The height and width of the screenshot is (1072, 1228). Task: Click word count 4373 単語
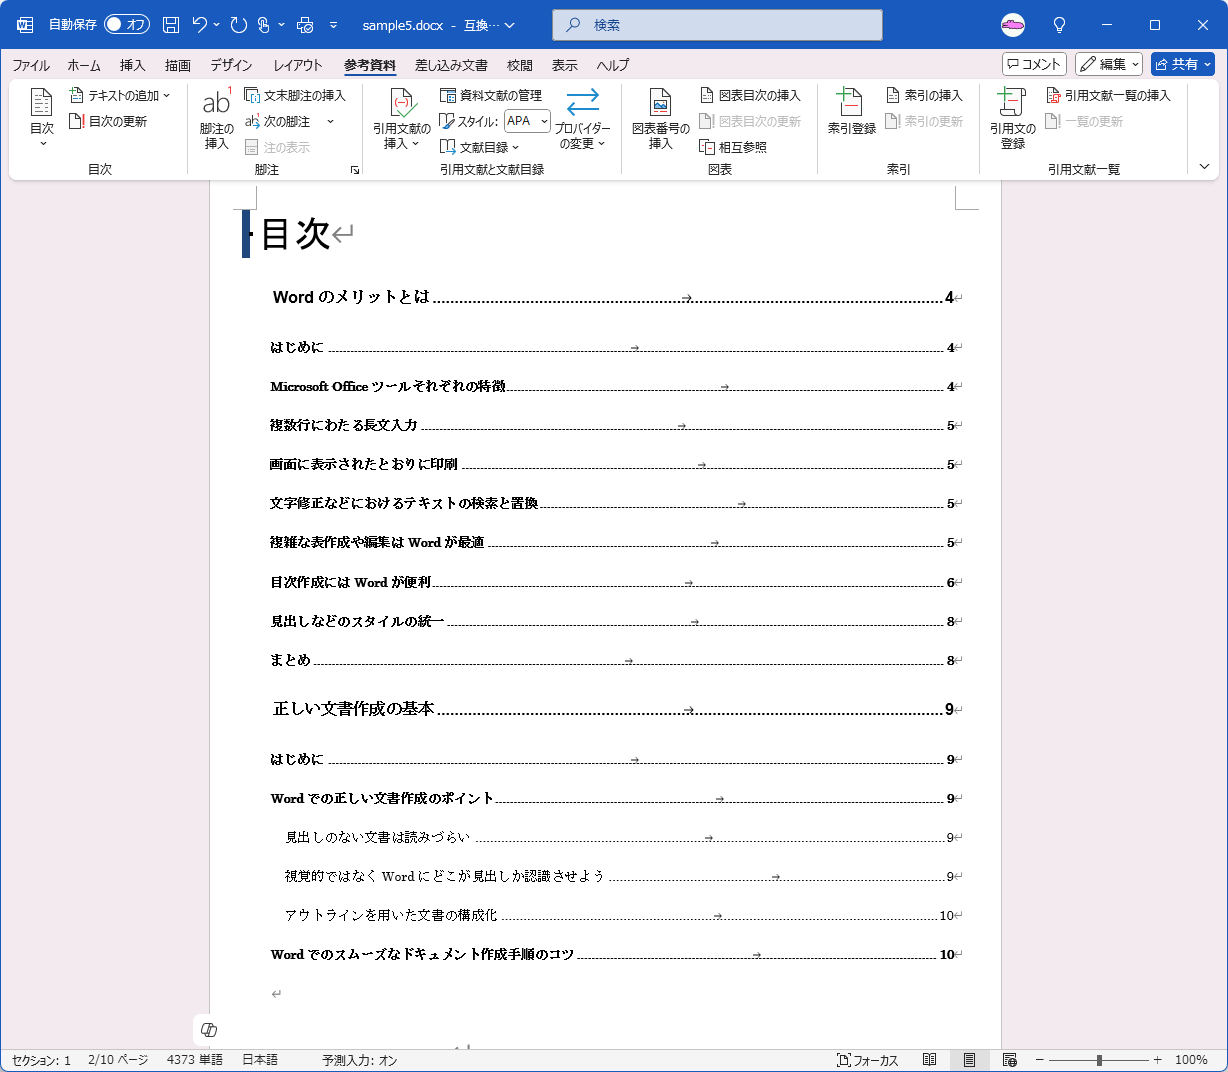point(195,1060)
